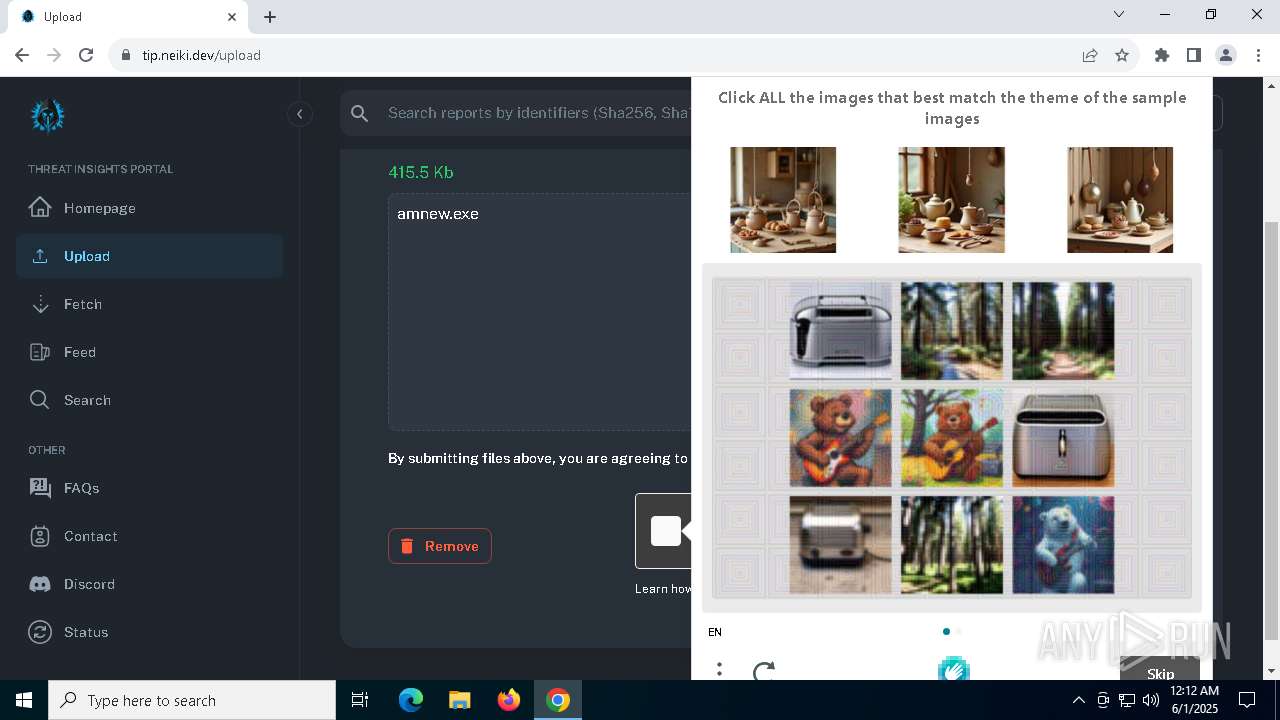
Task: Select the middle-right silver toaster image
Action: tap(1063, 438)
